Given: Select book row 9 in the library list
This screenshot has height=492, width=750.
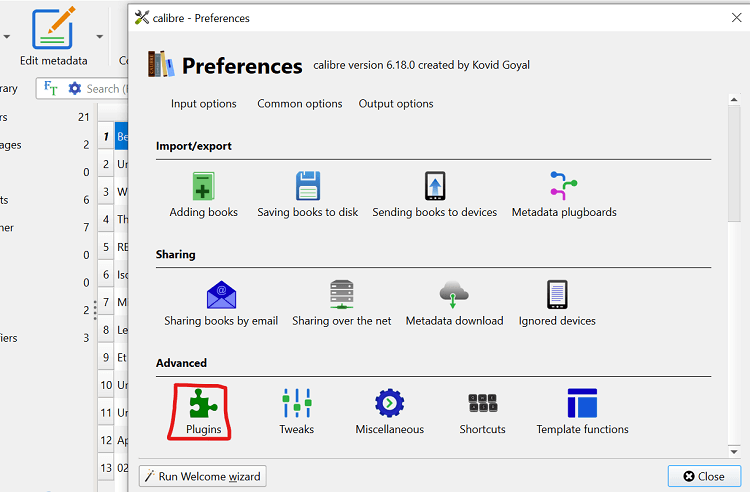Looking at the screenshot, I should [113, 357].
